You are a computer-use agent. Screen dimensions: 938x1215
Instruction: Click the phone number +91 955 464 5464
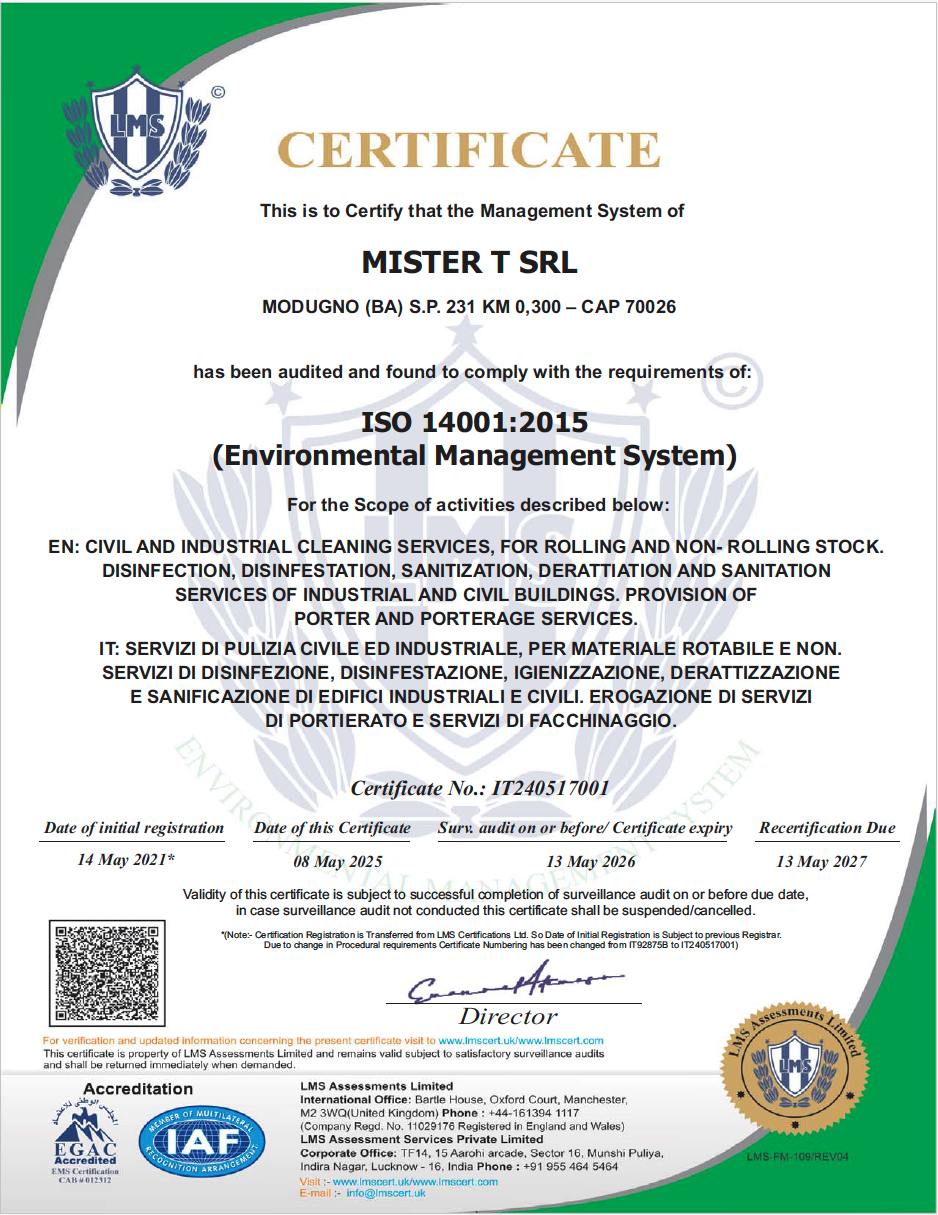569,1166
